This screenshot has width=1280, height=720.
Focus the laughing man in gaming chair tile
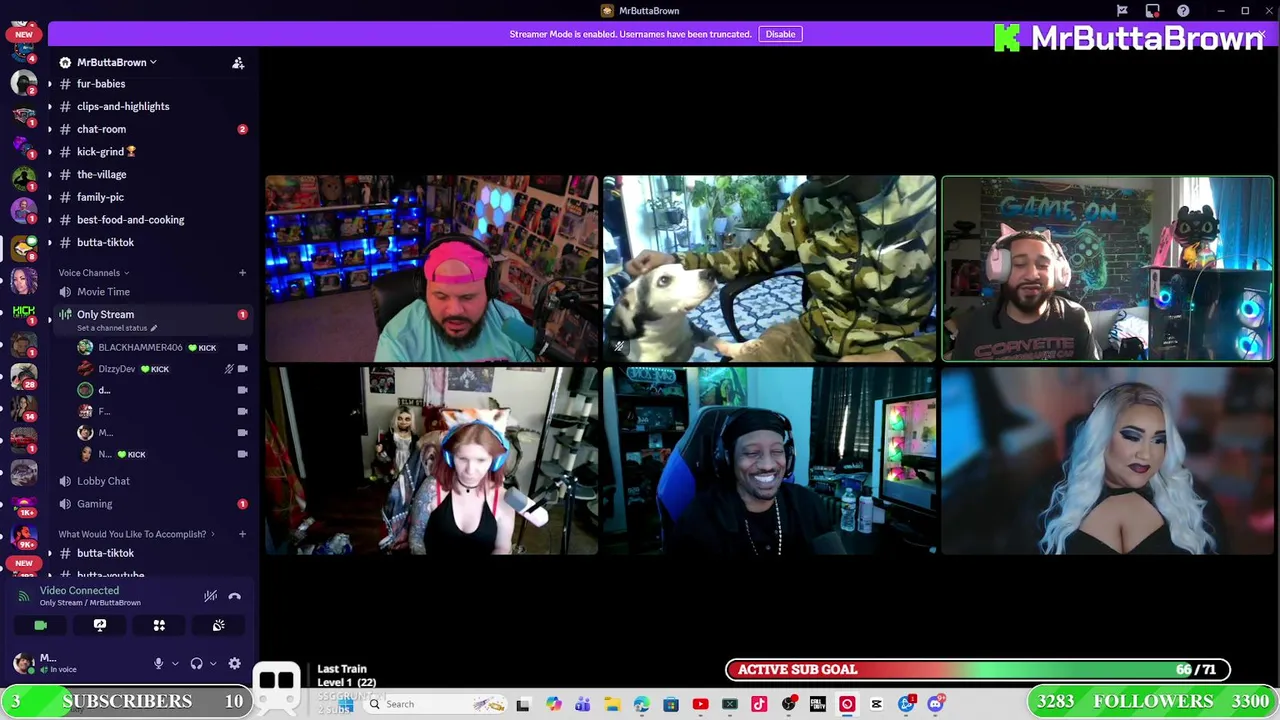tap(769, 461)
